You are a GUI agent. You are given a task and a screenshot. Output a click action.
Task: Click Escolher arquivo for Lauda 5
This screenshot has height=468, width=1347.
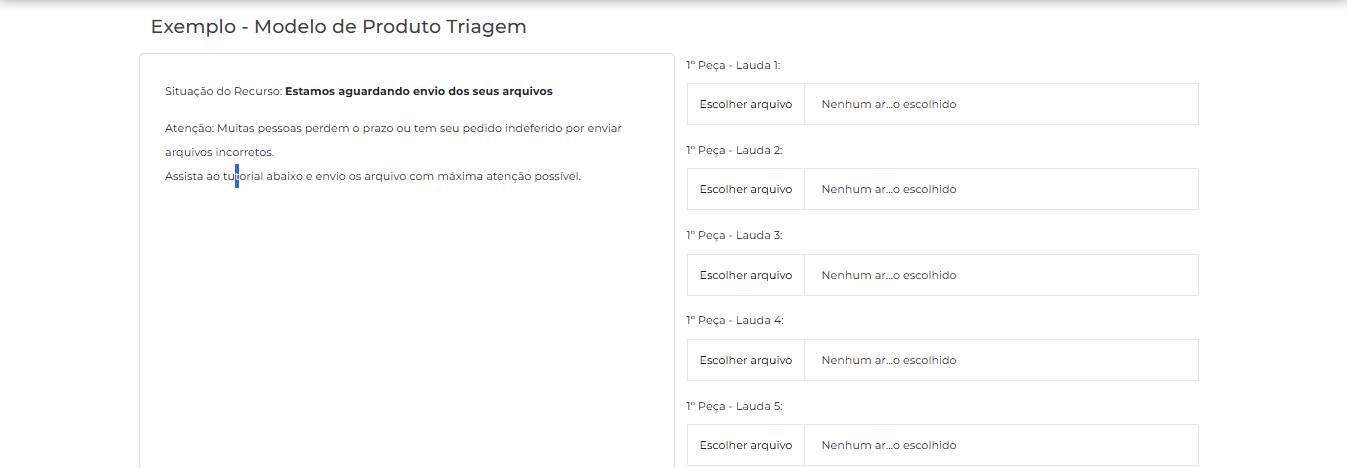pos(746,445)
